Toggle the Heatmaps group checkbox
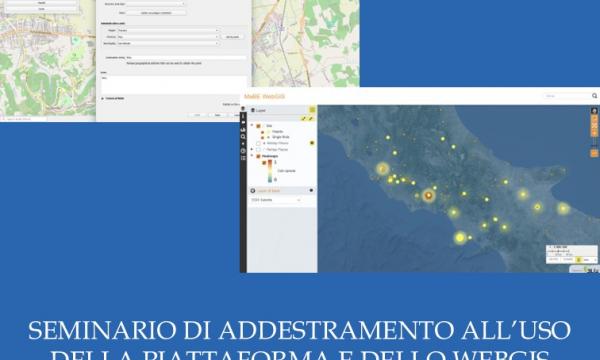The image size is (600, 360). click(x=258, y=156)
